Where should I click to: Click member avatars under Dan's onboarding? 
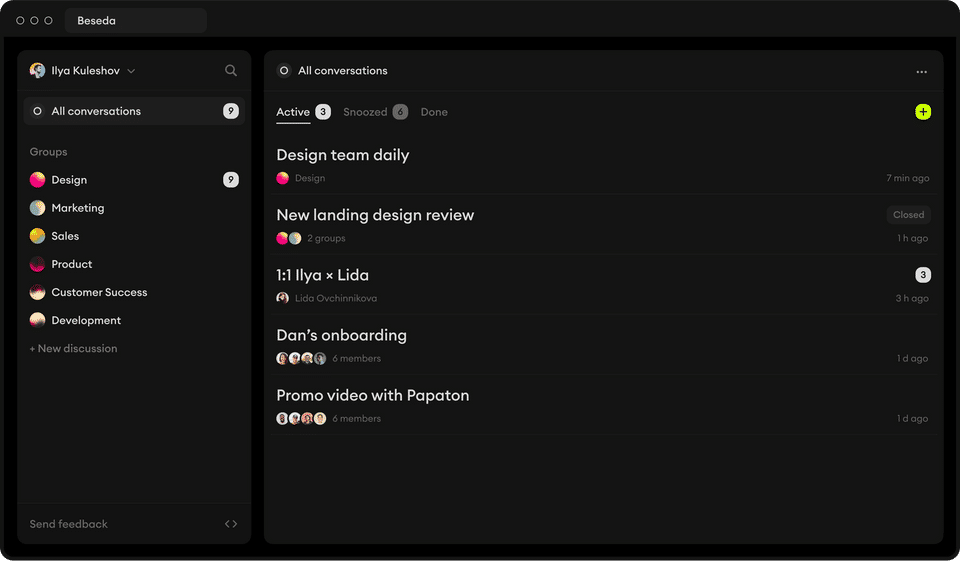pyautogui.click(x=301, y=358)
